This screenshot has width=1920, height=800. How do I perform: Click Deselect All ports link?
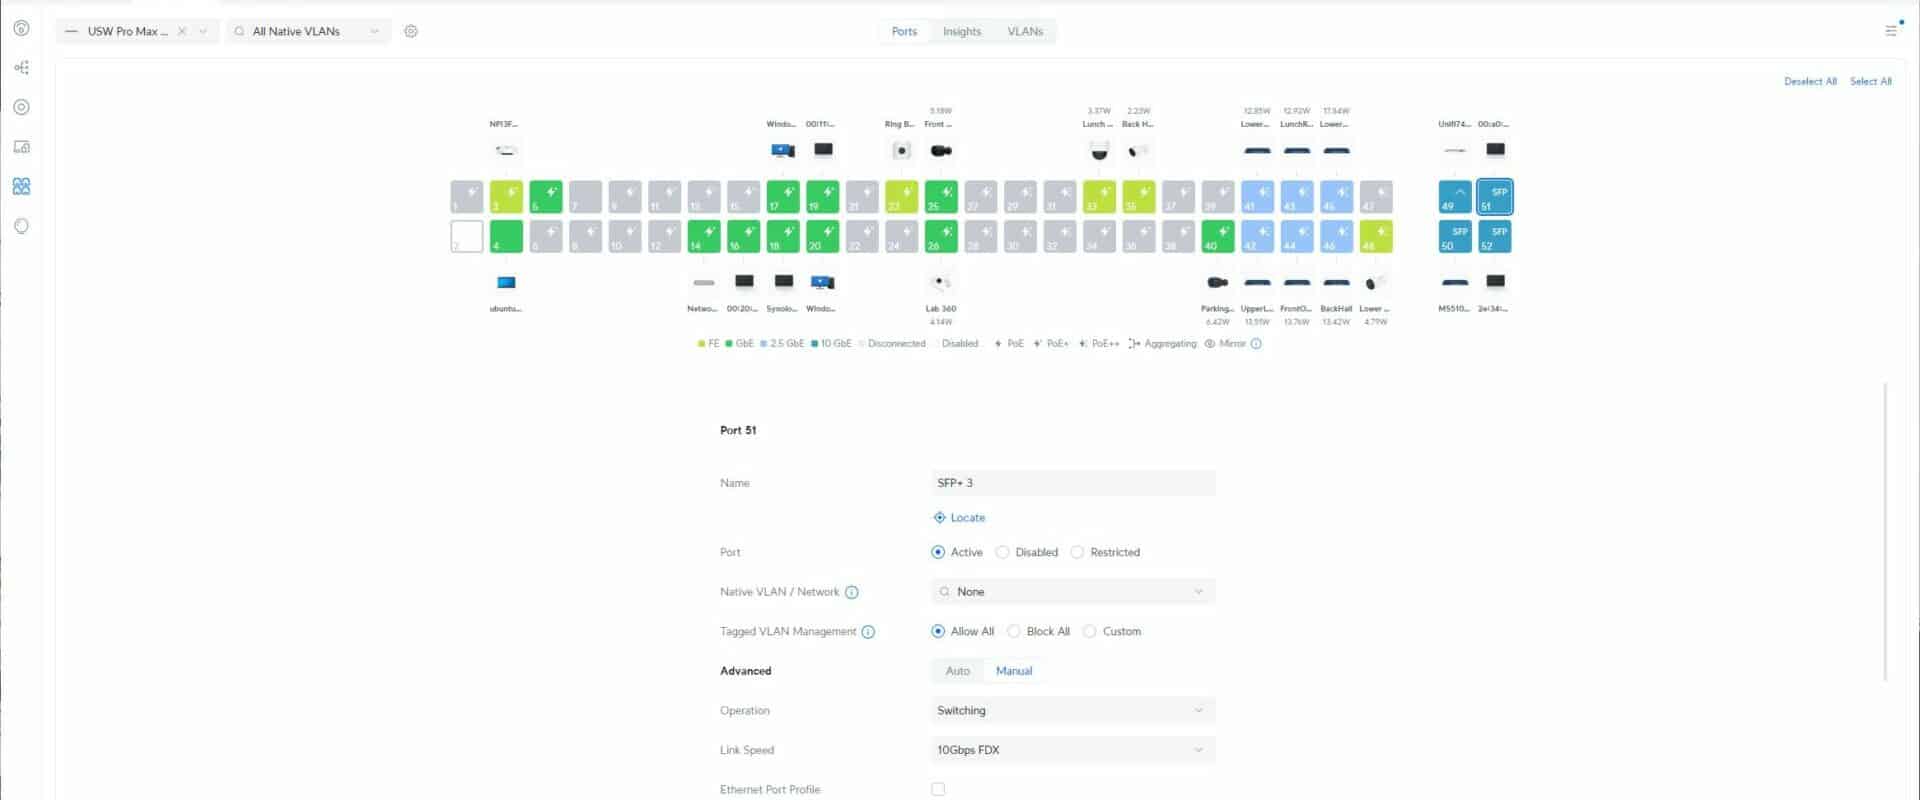point(1810,81)
